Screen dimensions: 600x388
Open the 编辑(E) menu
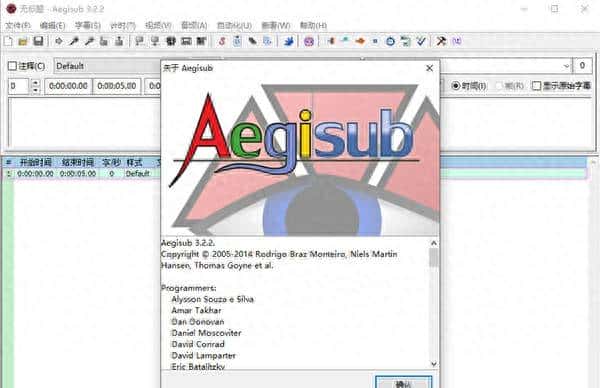pyautogui.click(x=52, y=26)
